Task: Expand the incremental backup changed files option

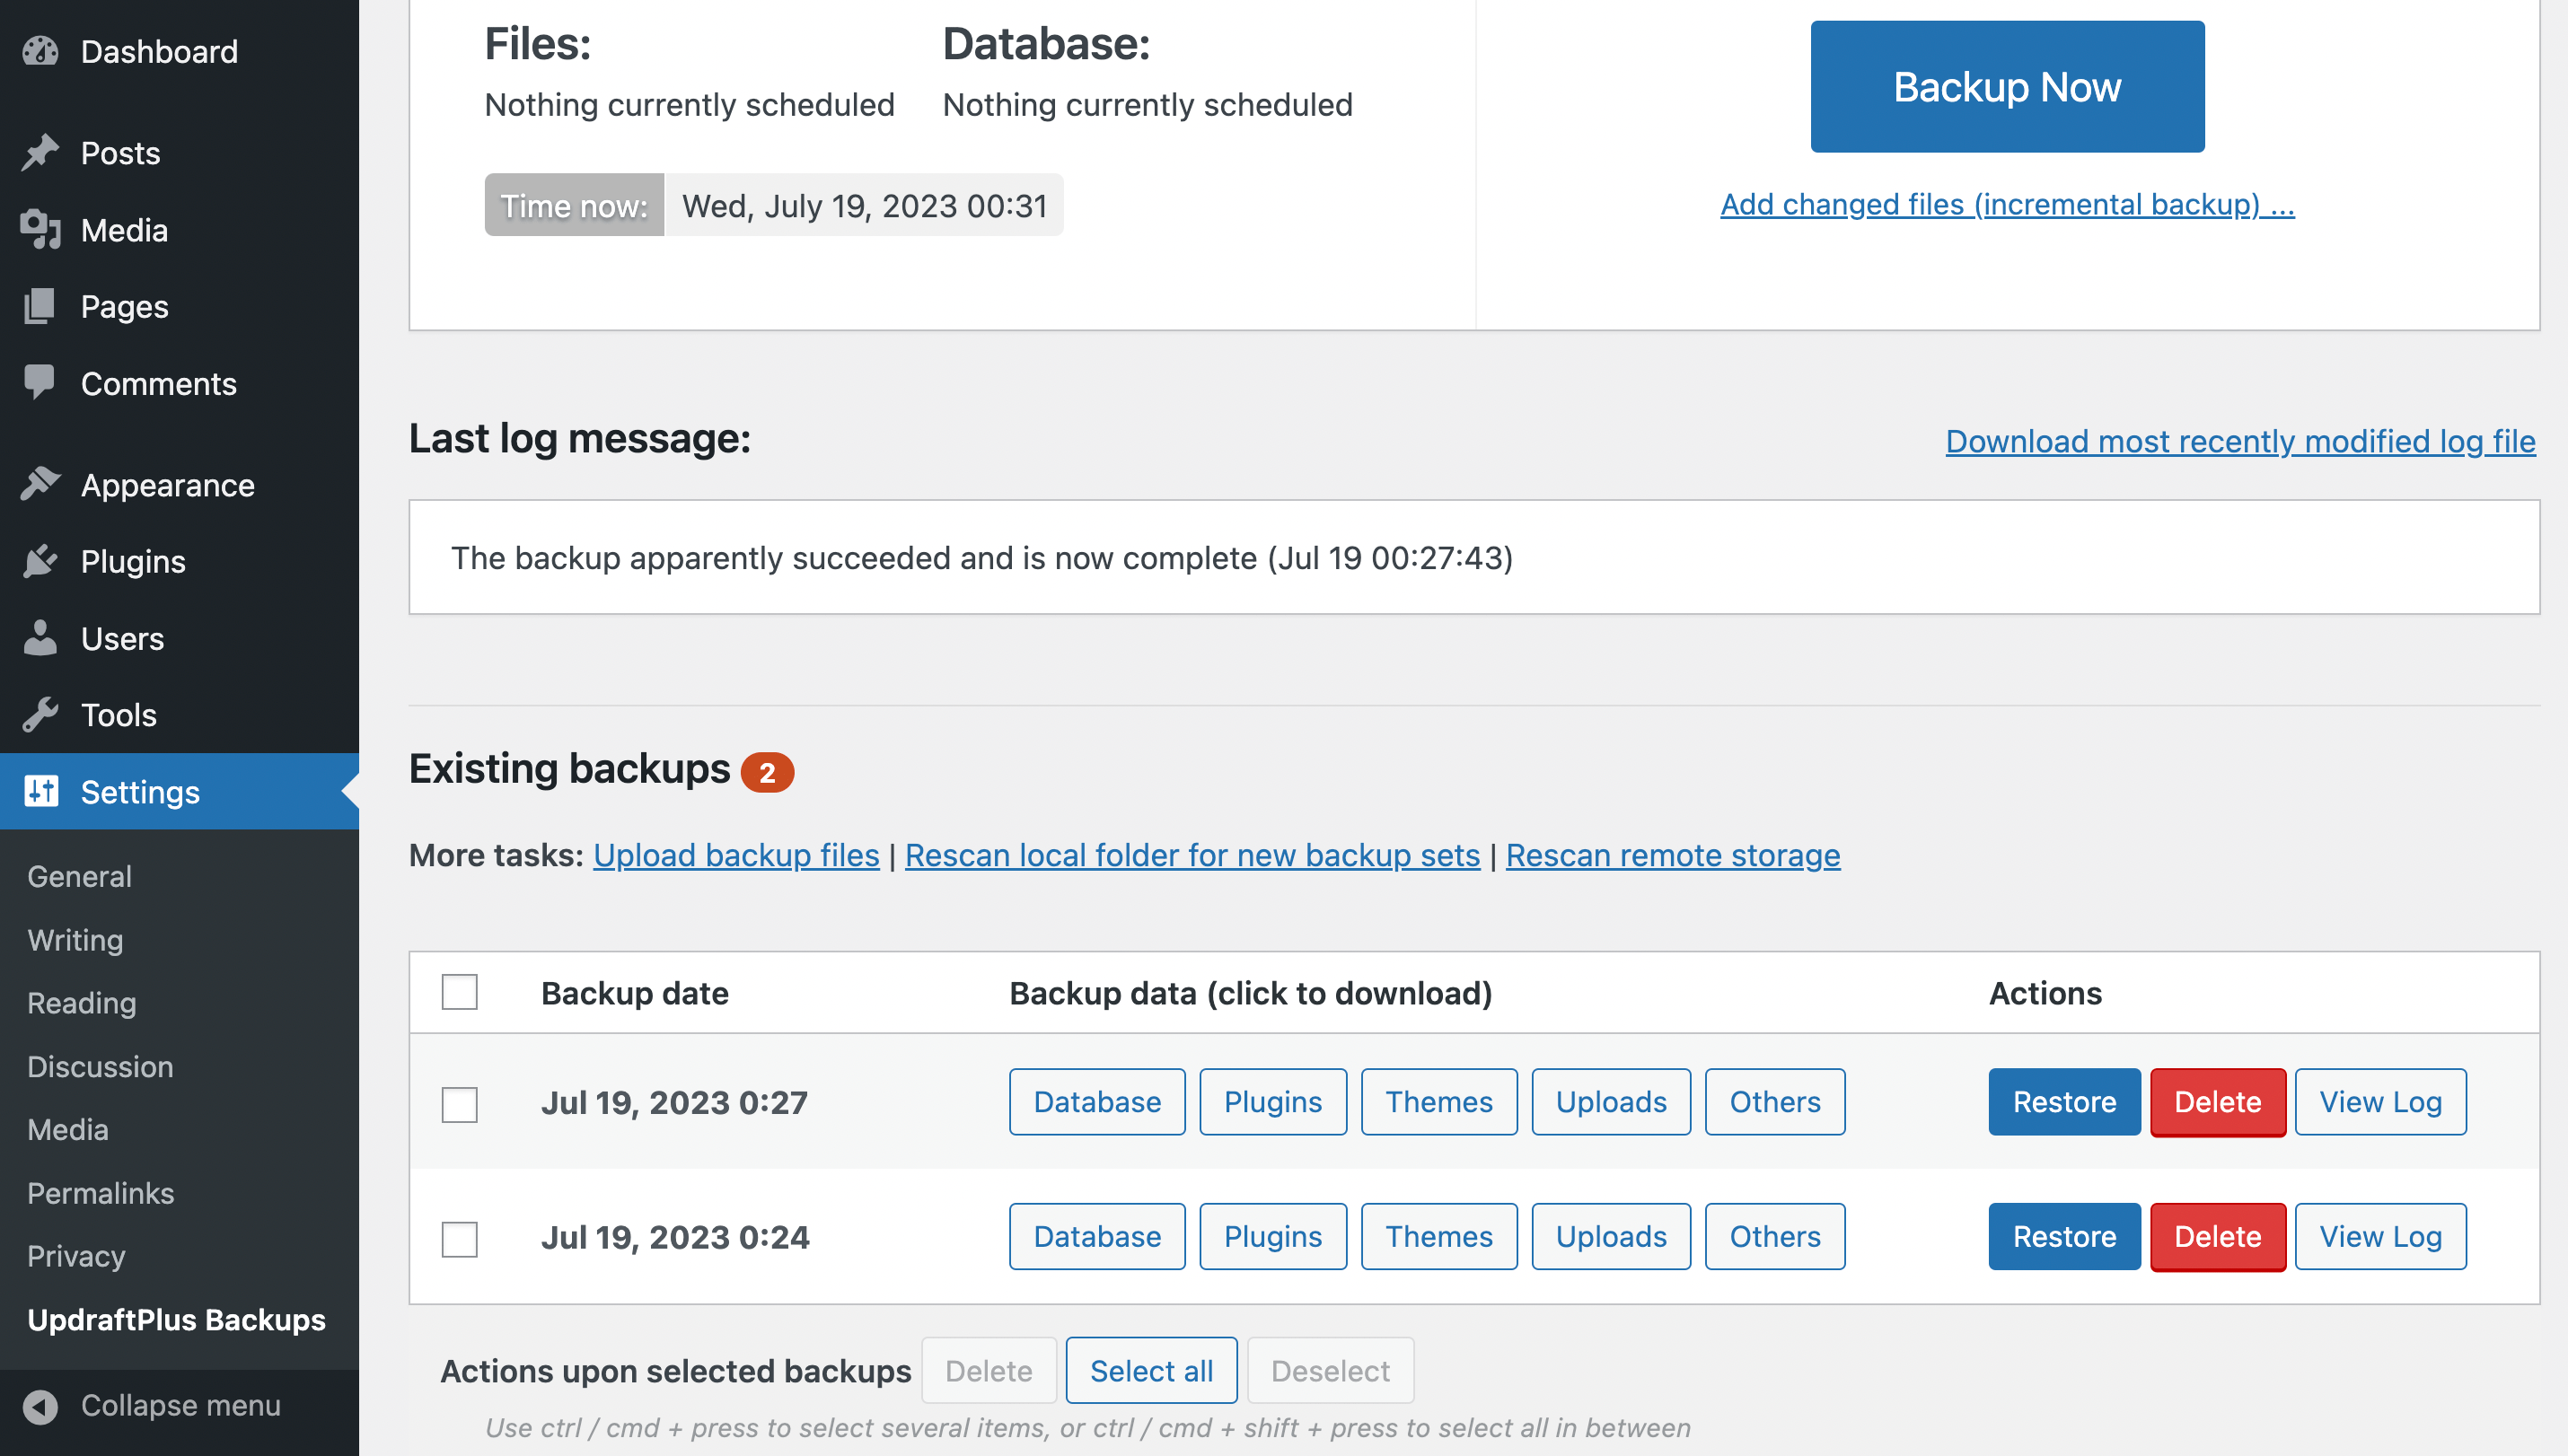Action: pos(2007,204)
